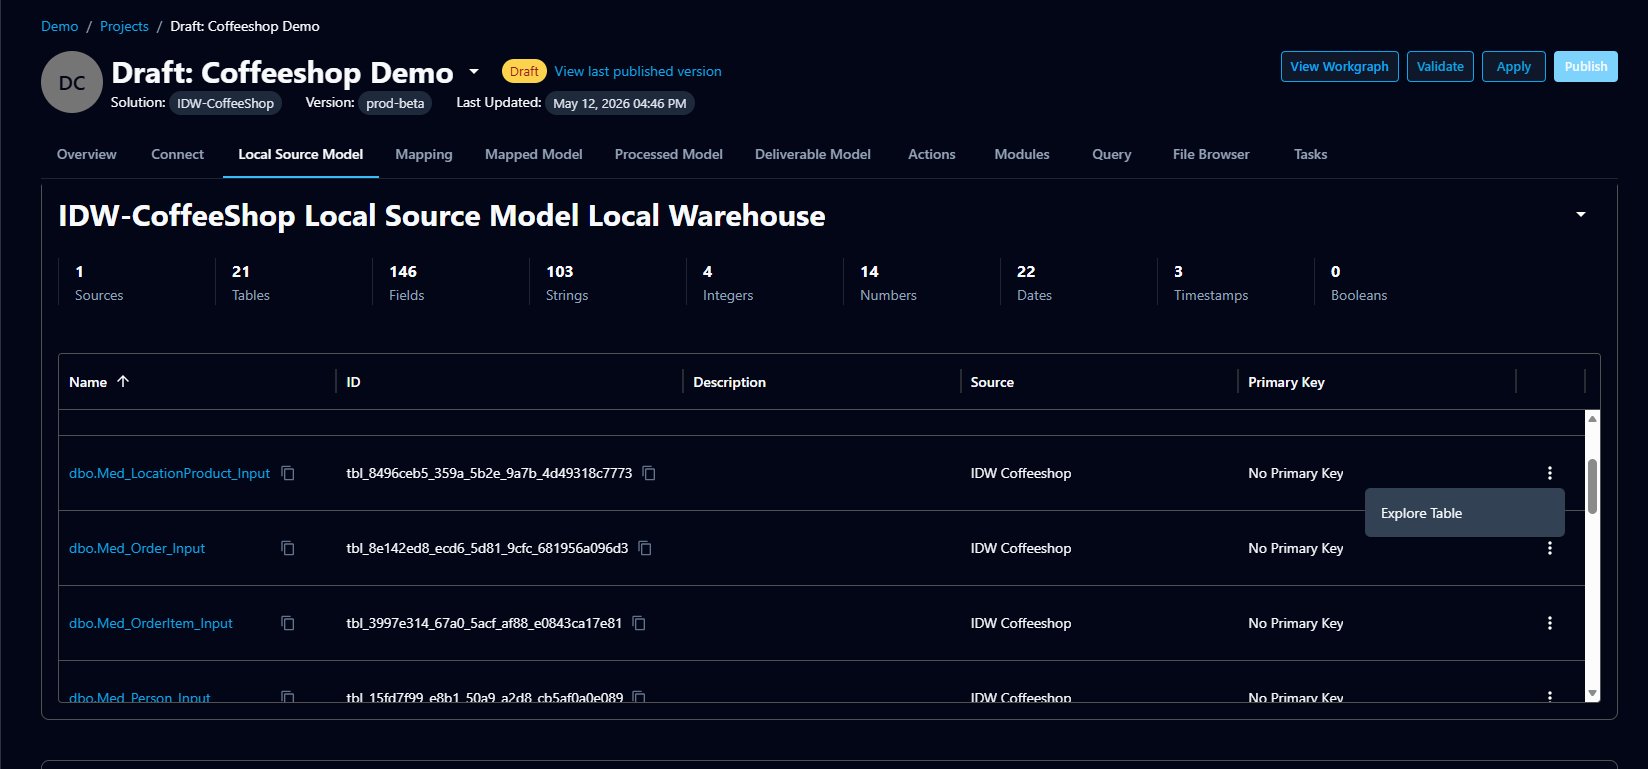Viewport: 1648px width, 769px height.
Task: Open dbo.Med_OrderItem_Input table link
Action: tap(151, 623)
